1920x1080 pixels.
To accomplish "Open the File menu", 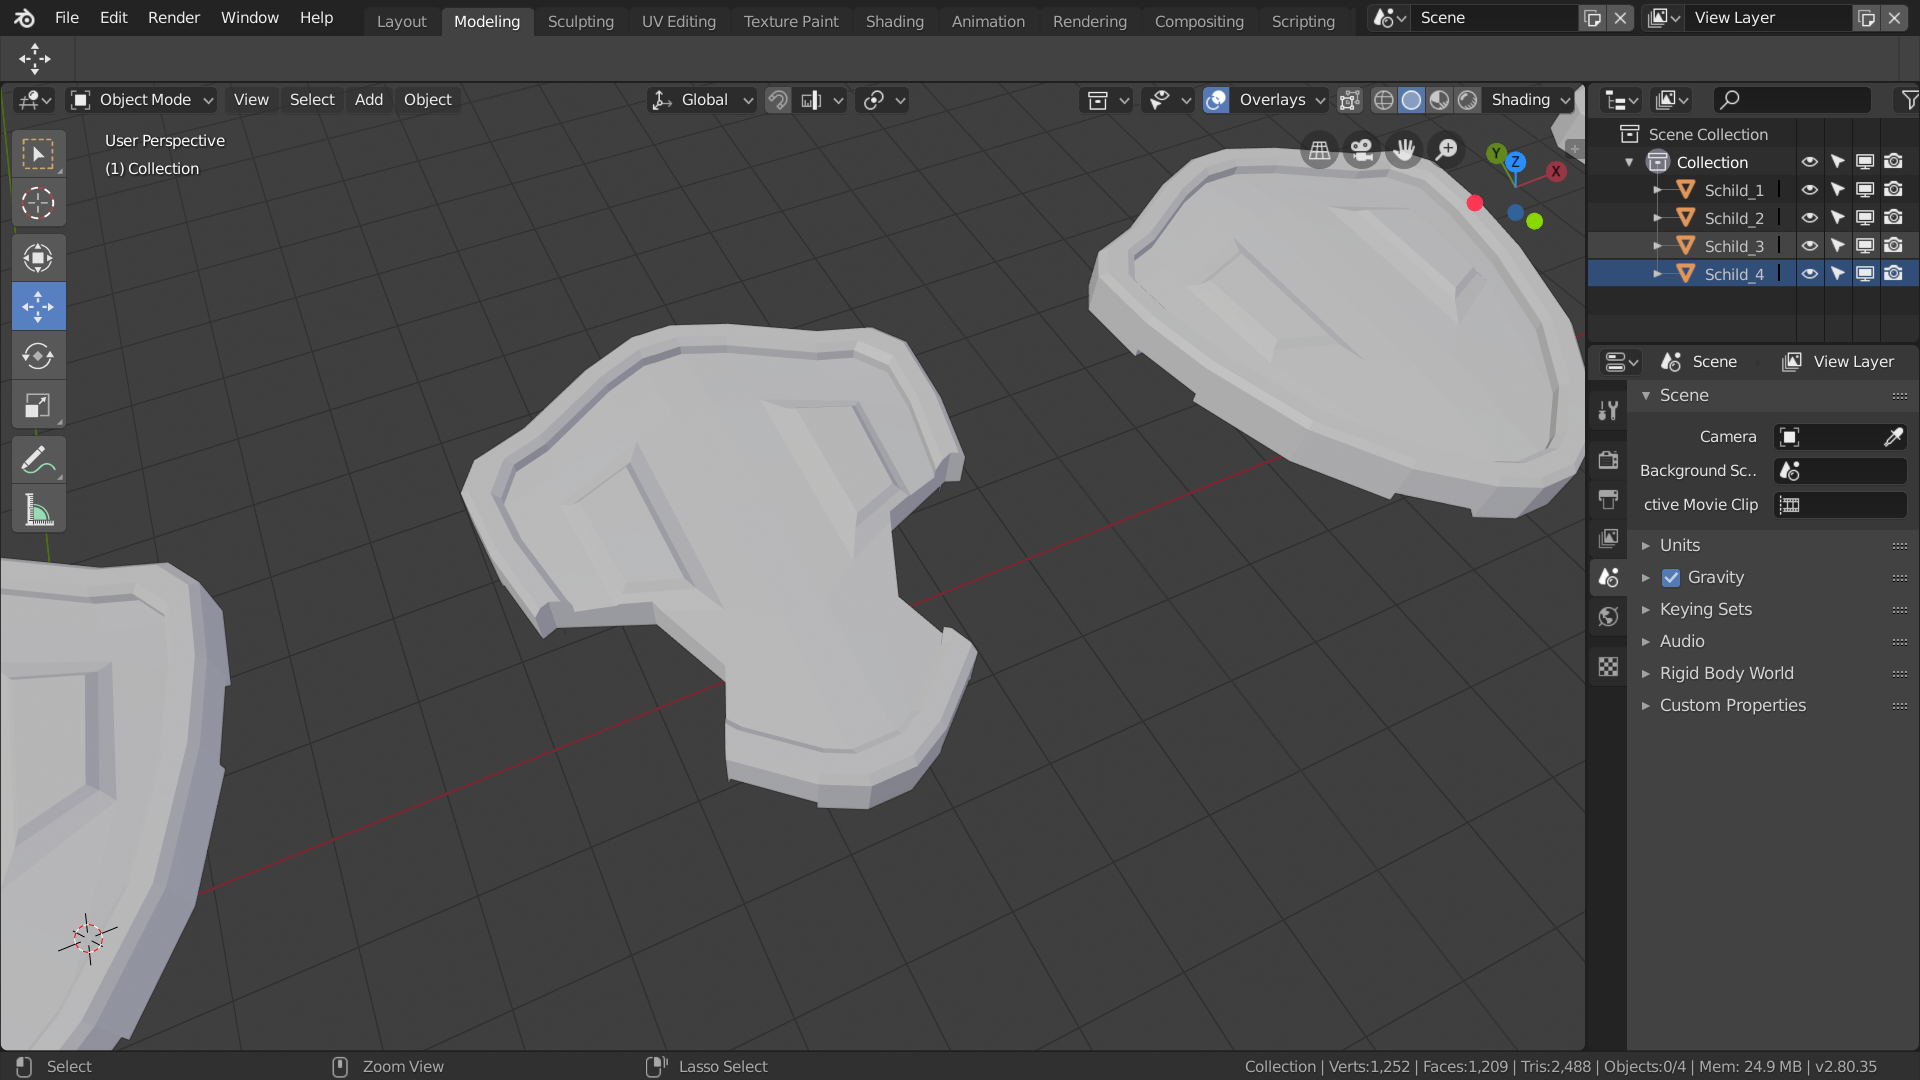I will [67, 18].
